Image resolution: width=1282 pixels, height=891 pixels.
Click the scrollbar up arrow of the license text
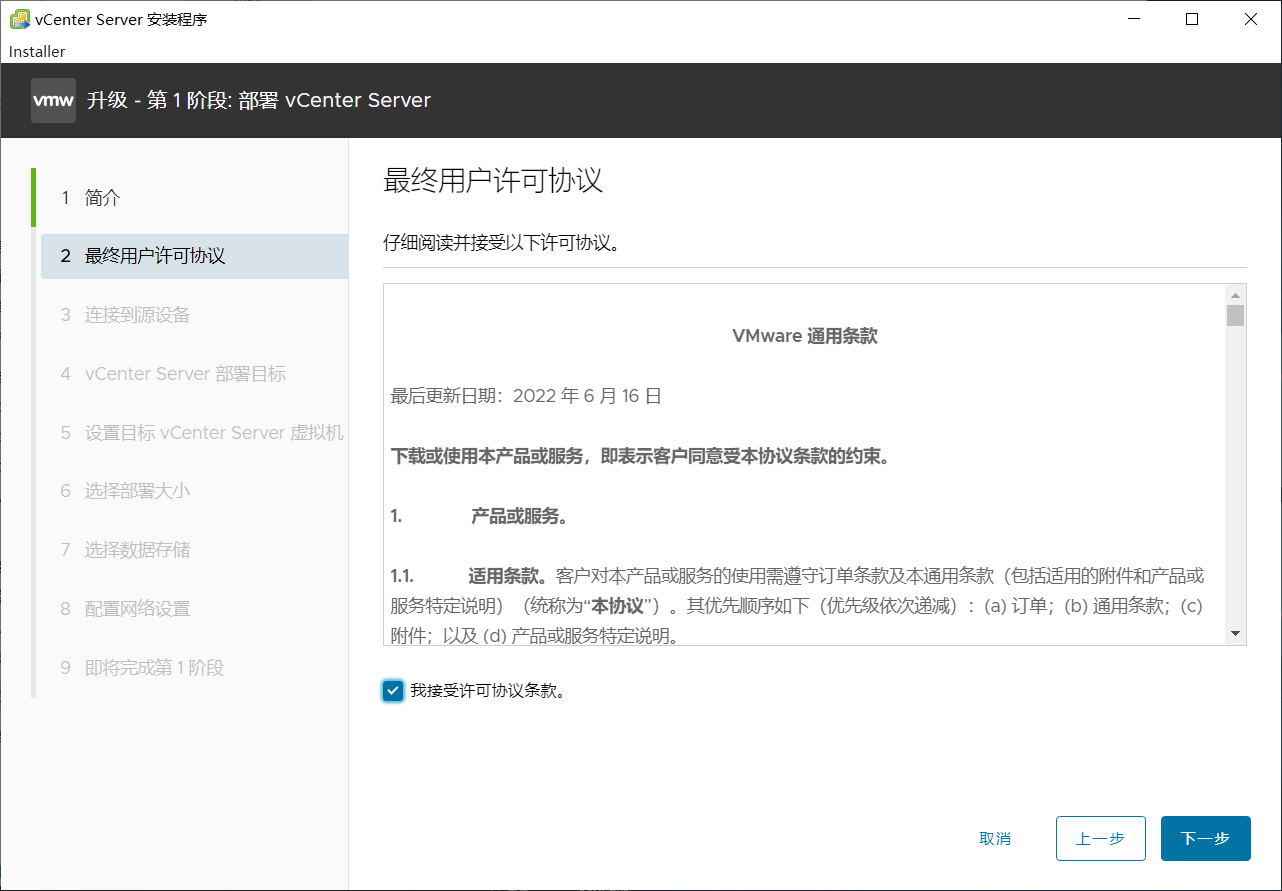click(1236, 295)
